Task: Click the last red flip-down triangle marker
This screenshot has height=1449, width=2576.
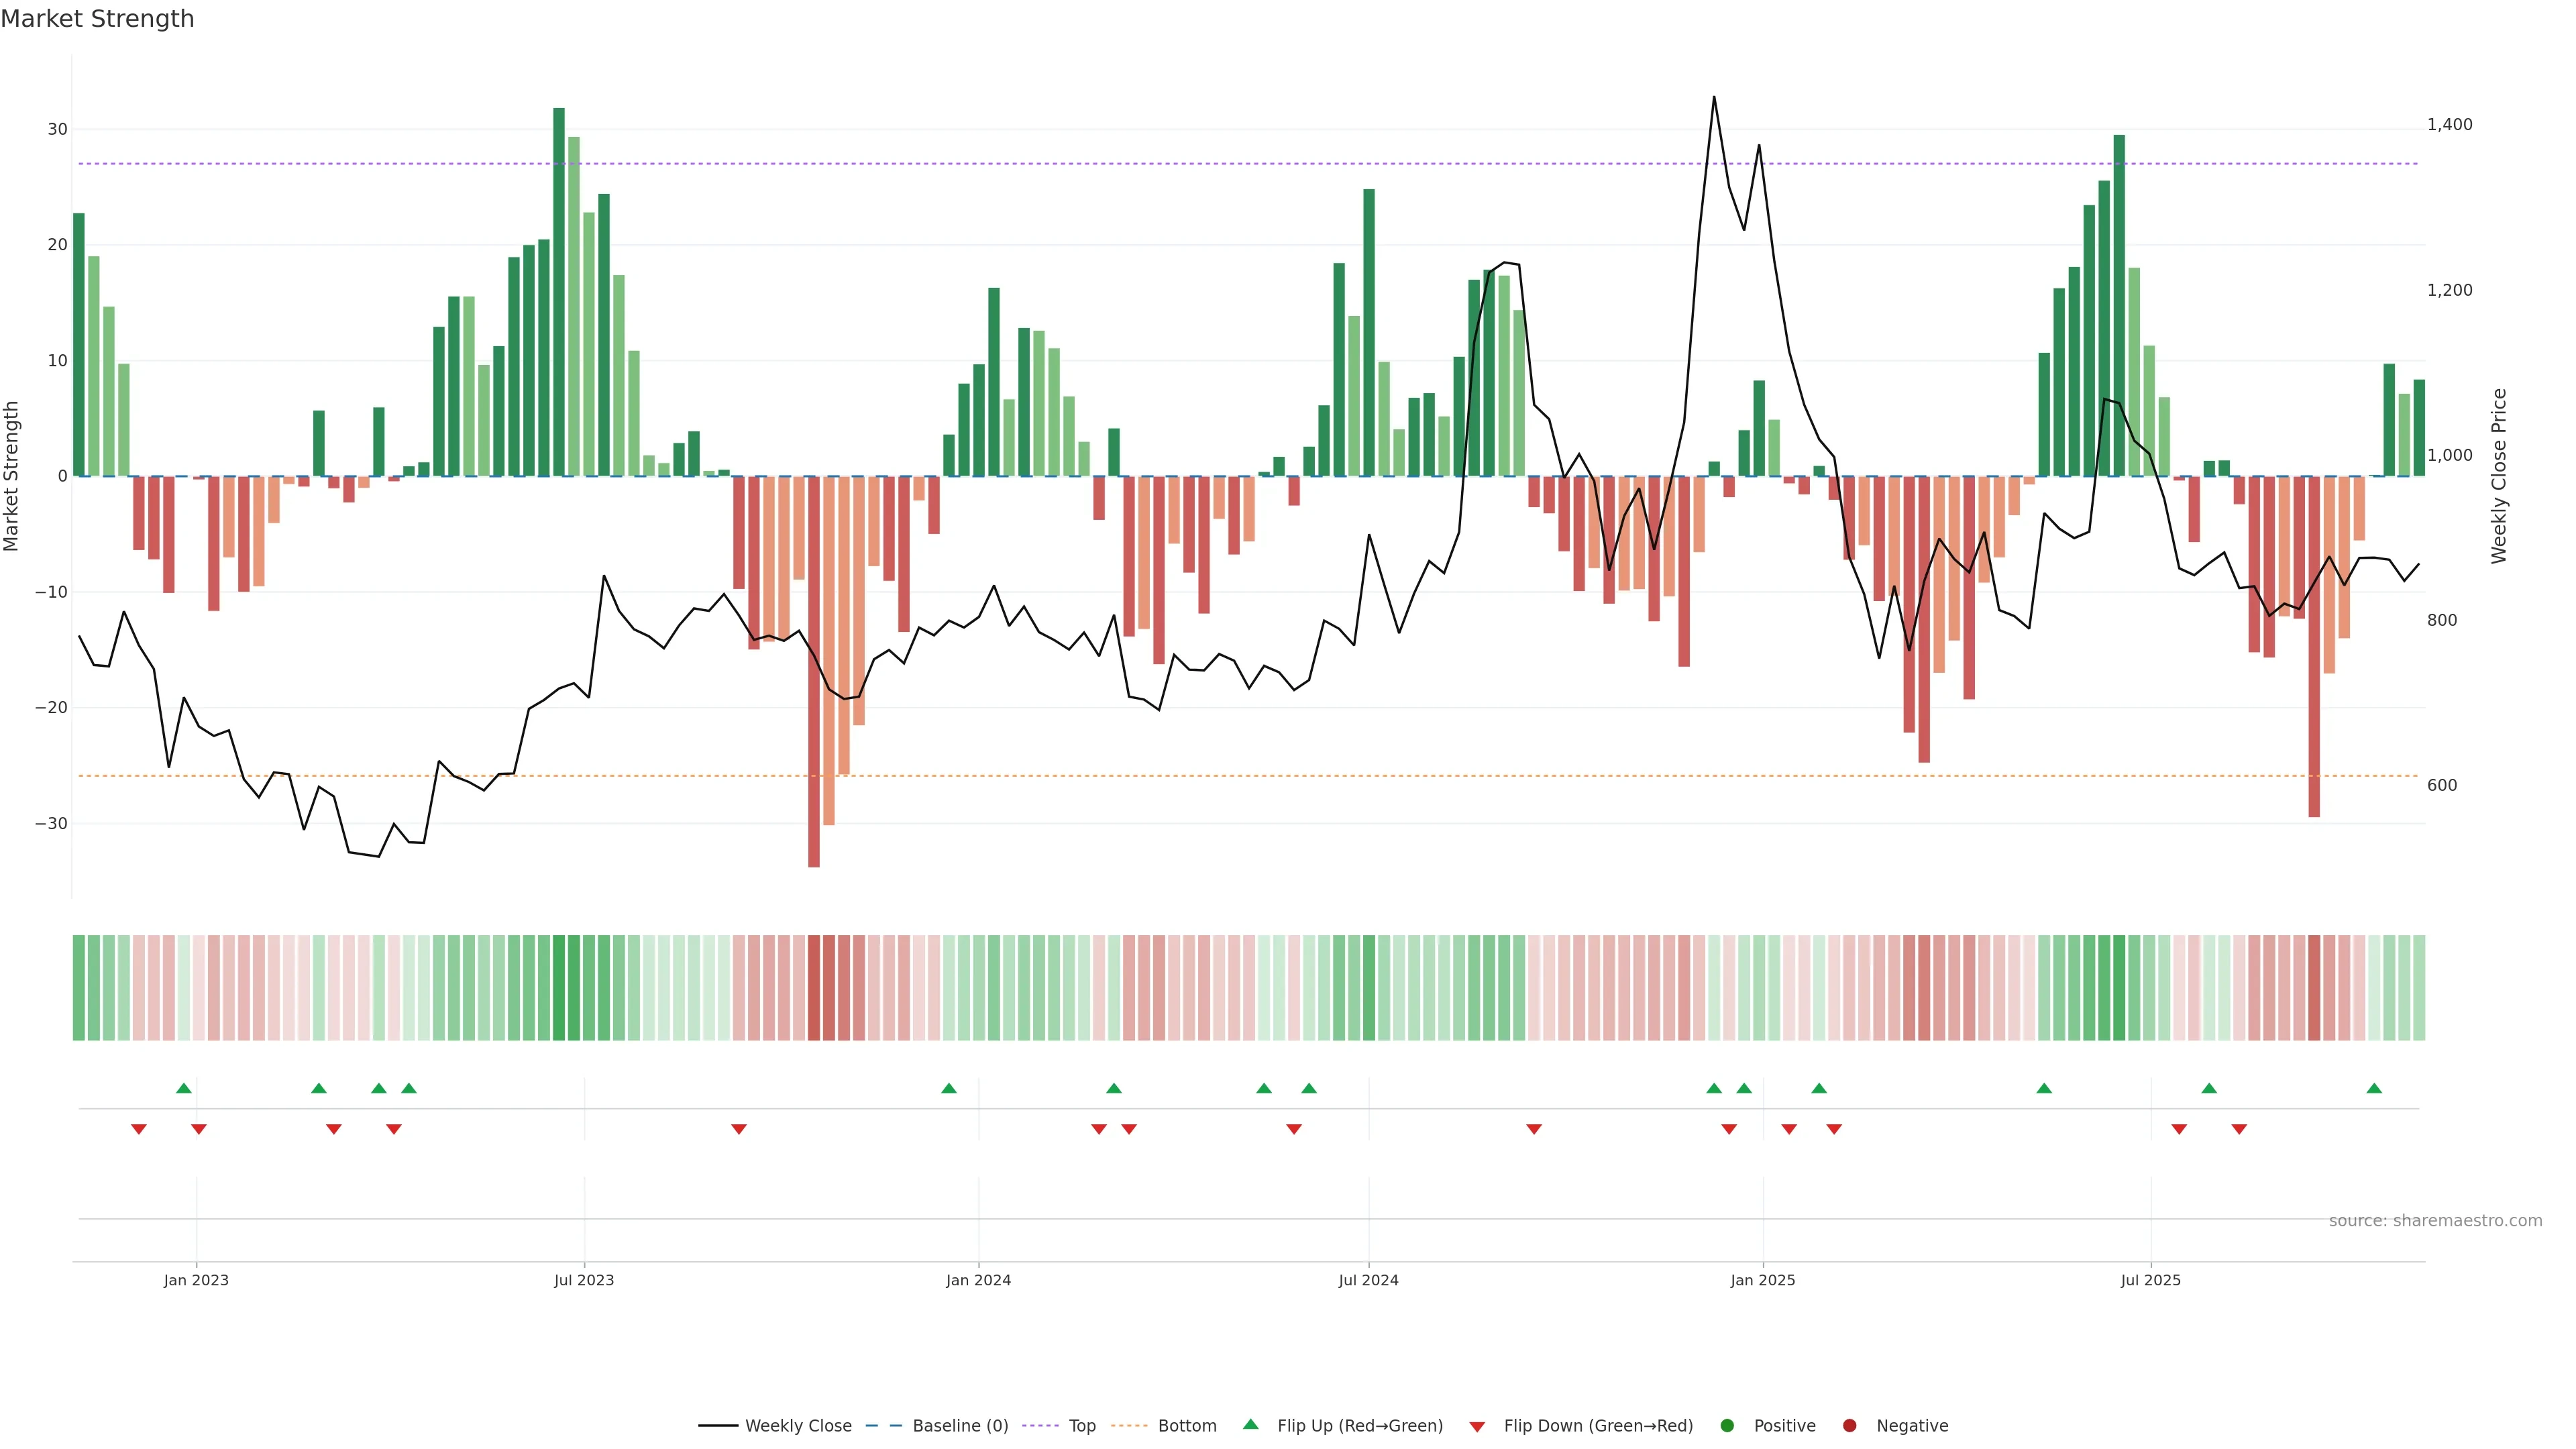Action: pyautogui.click(x=2239, y=1129)
